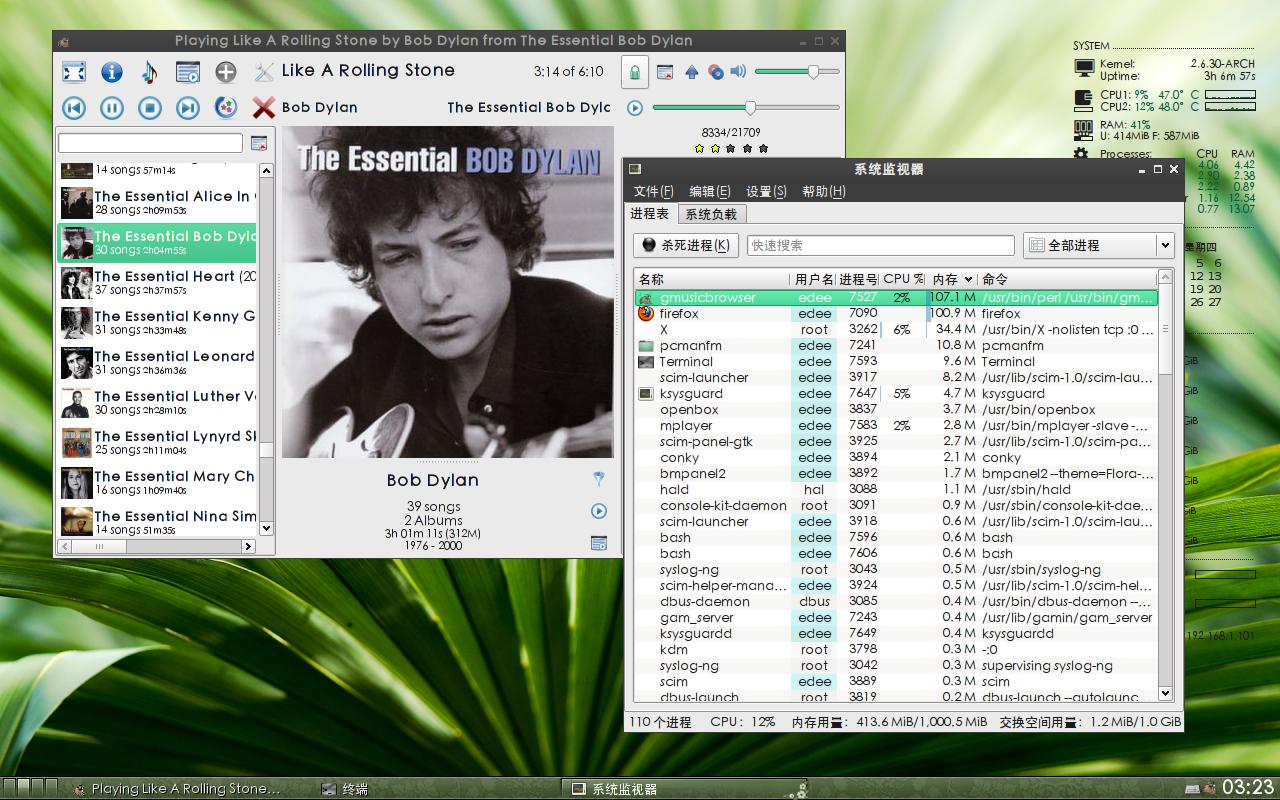The width and height of the screenshot is (1280, 800).
Task: Sort processes by CPU % column header
Action: pos(903,279)
